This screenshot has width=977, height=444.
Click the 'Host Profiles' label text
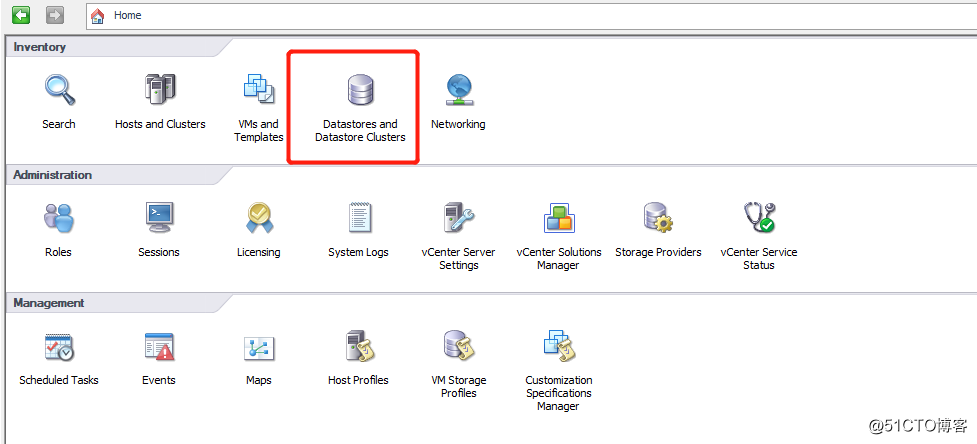(x=358, y=380)
